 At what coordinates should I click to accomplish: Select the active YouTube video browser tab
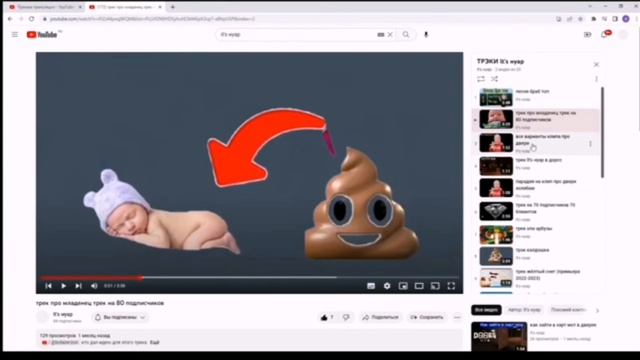(x=126, y=7)
